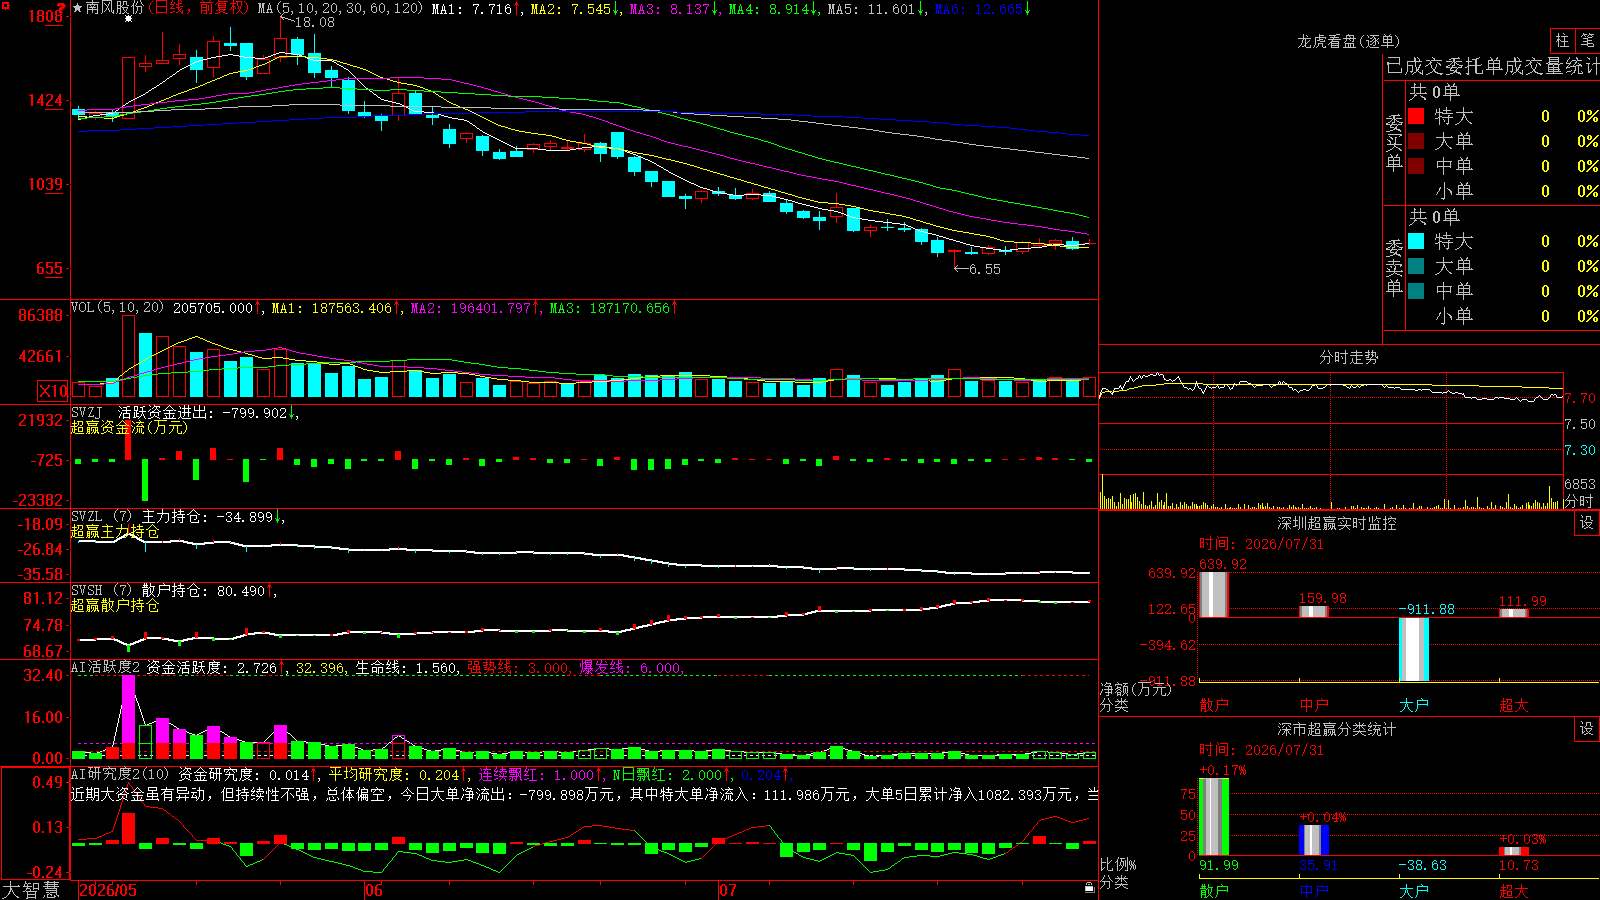Click the lock icon at chart bottom right

pos(1090,887)
